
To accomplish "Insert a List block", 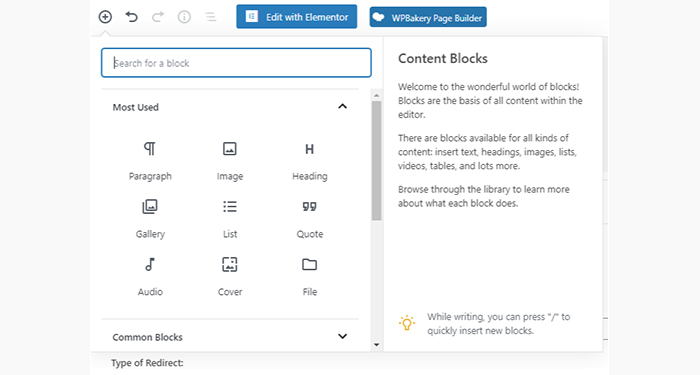I will [x=230, y=219].
